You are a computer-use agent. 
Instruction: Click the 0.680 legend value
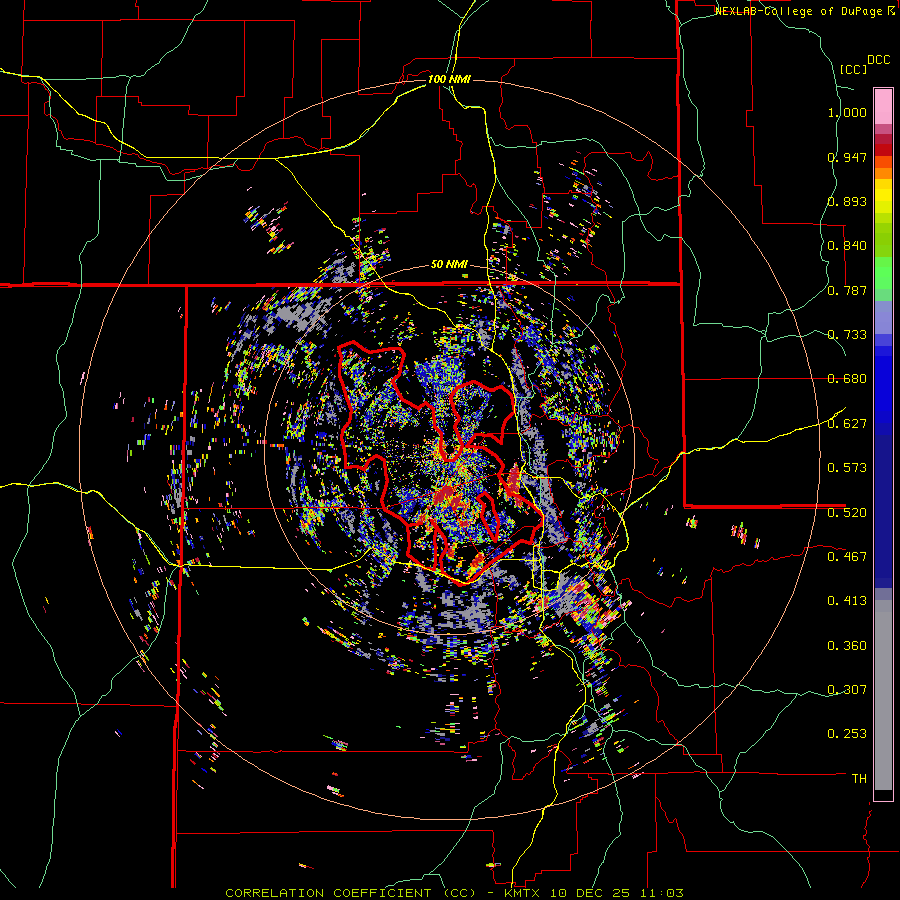tap(847, 379)
